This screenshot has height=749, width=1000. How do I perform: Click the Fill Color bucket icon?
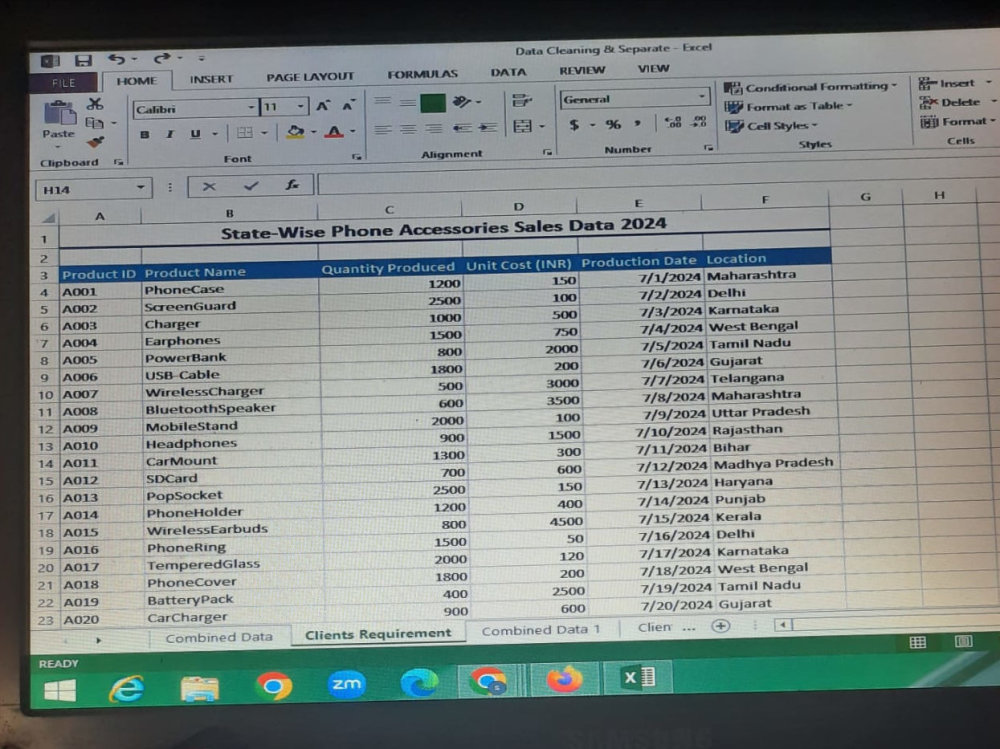pos(295,131)
